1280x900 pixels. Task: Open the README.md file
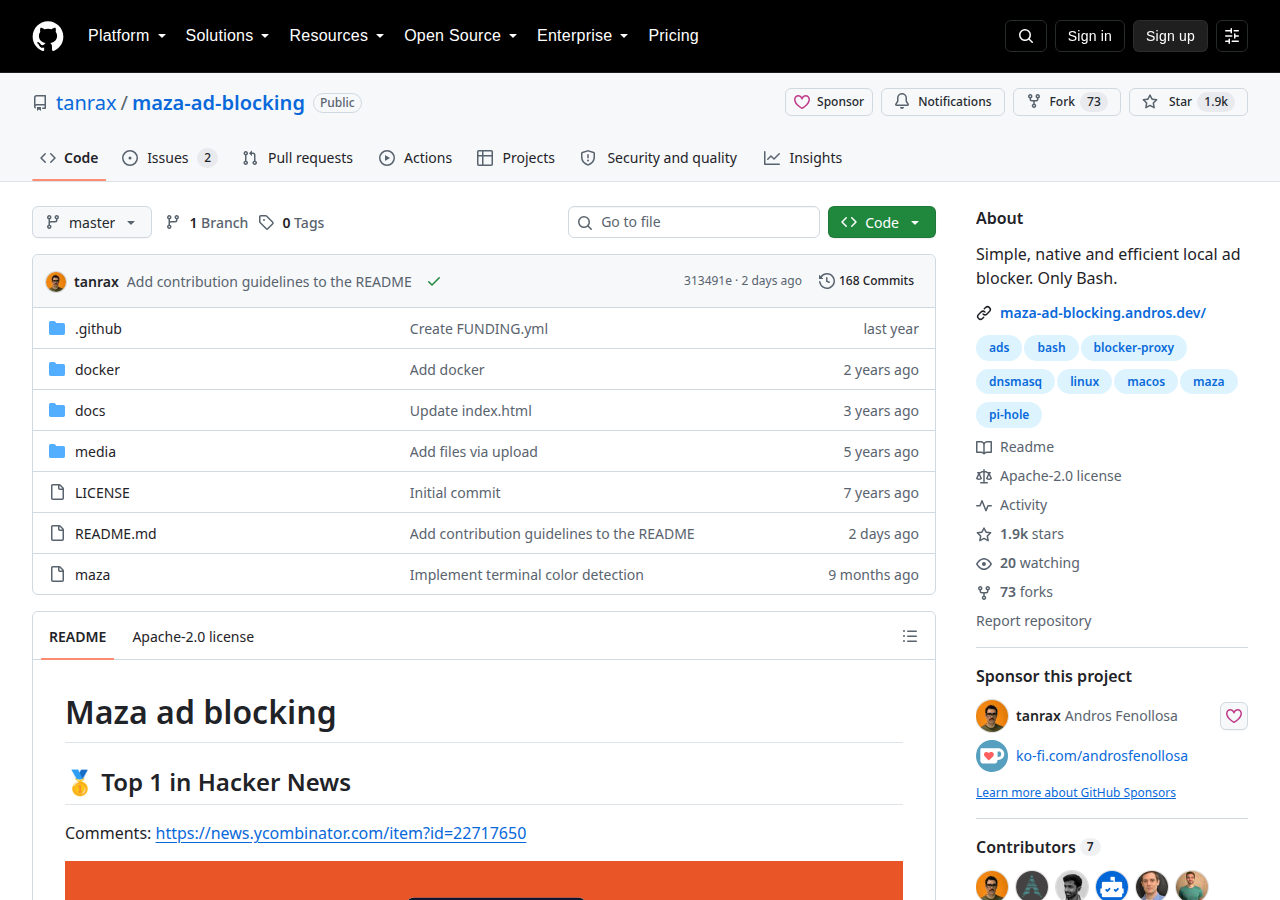tap(116, 534)
